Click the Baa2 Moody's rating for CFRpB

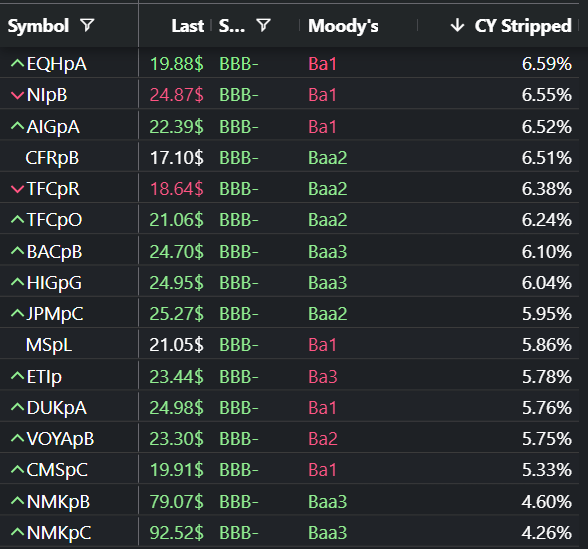[x=327, y=158]
